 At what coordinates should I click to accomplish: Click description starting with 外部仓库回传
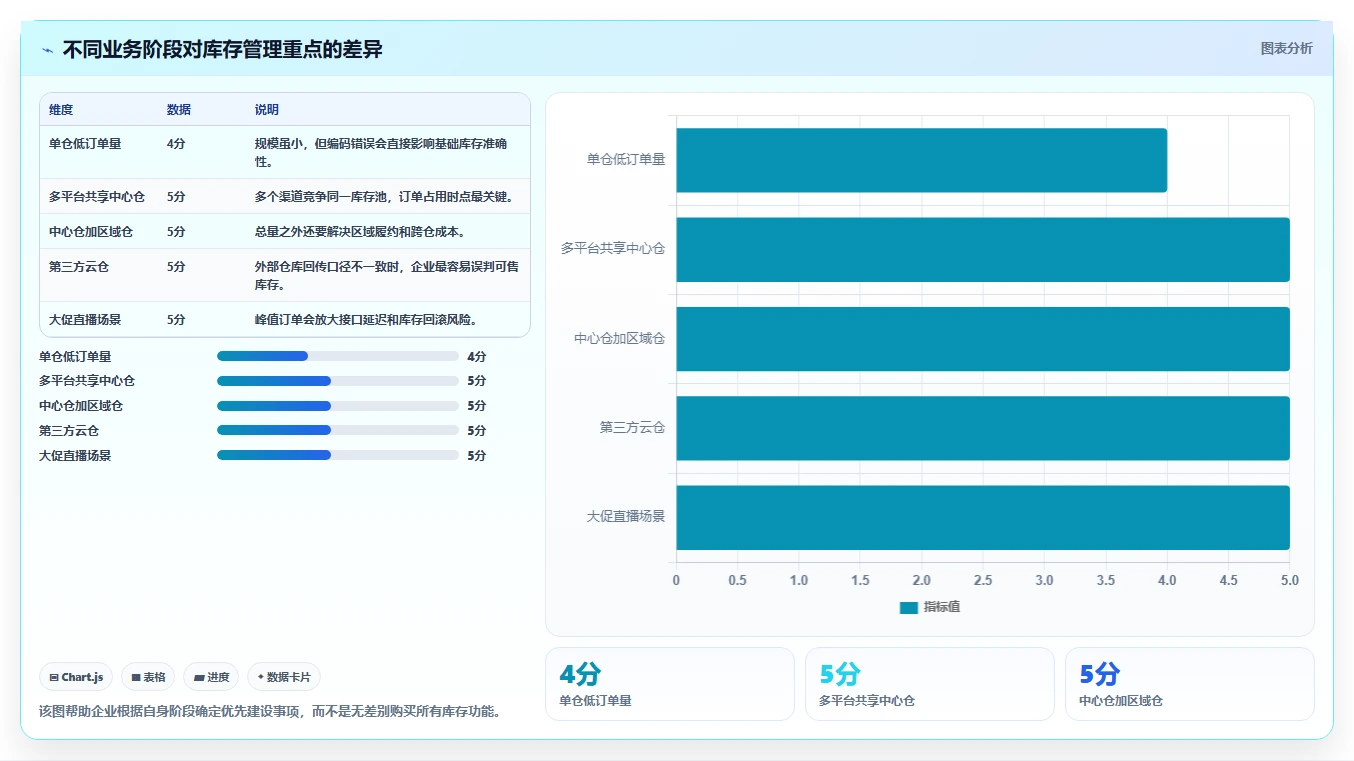click(x=386, y=276)
